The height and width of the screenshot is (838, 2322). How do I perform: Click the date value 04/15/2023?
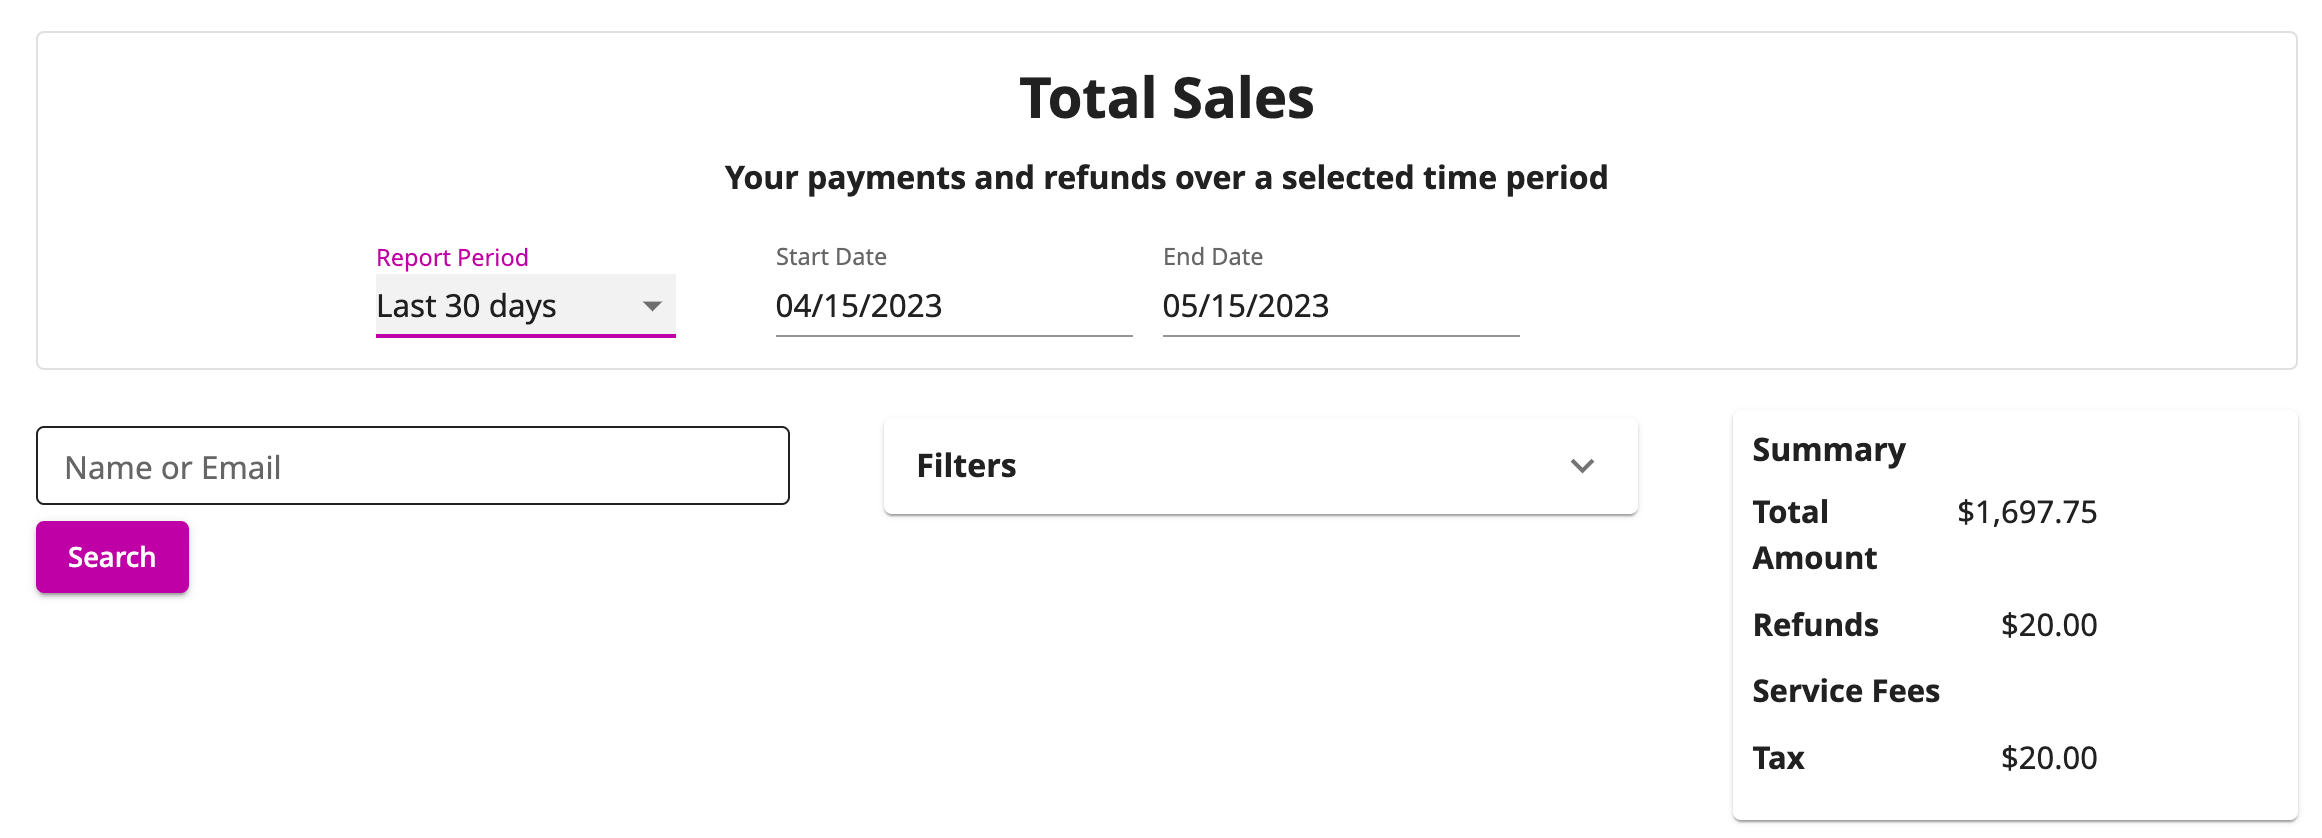point(859,306)
